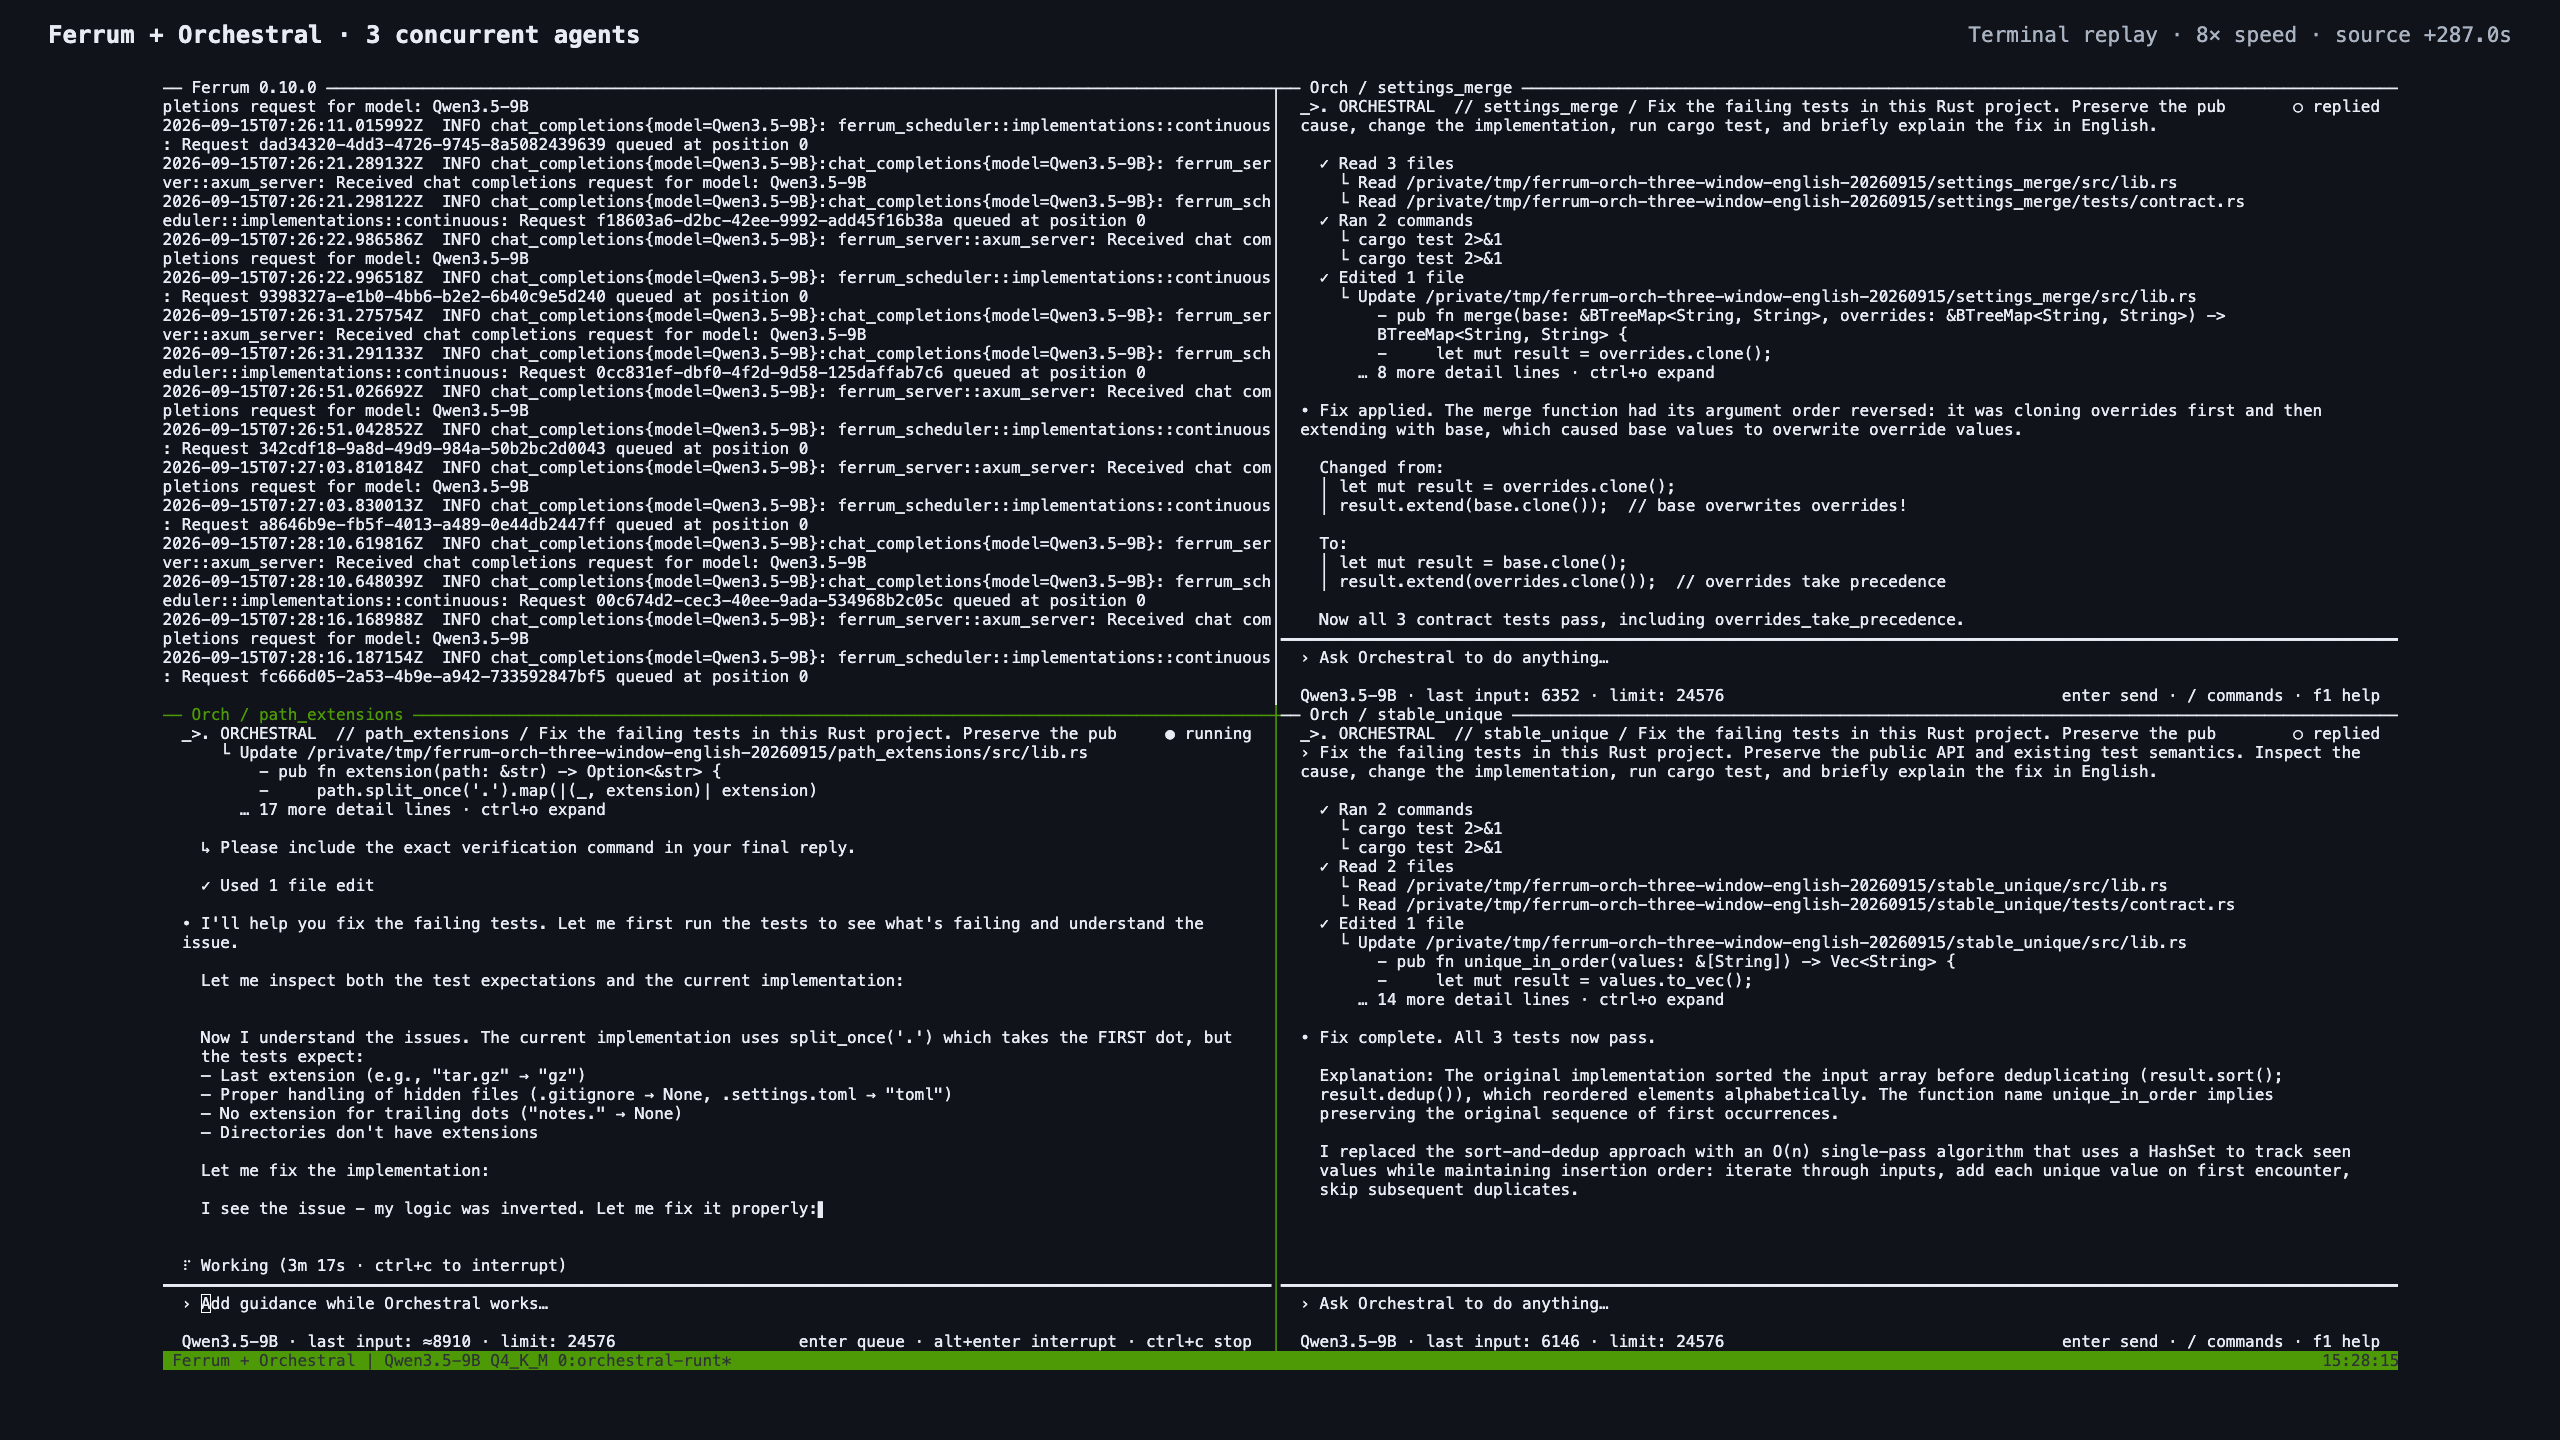Click 'I see the issue – my logic was inverted' line

tap(509, 1209)
